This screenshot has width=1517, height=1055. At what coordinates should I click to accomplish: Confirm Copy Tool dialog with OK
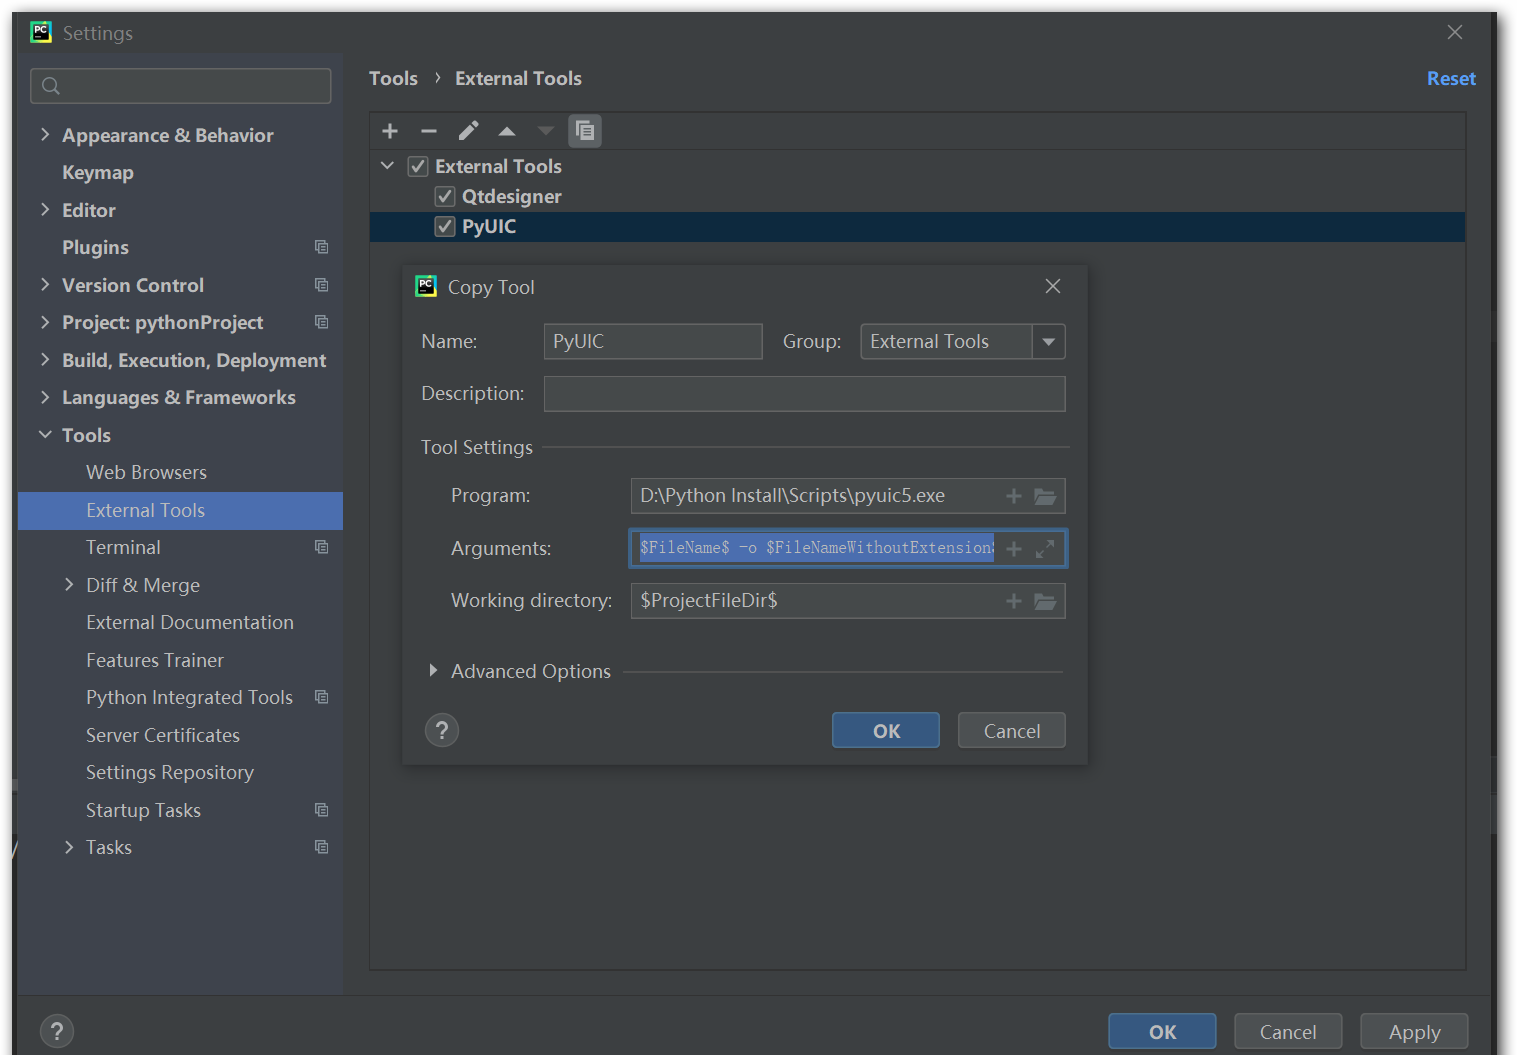coord(886,730)
